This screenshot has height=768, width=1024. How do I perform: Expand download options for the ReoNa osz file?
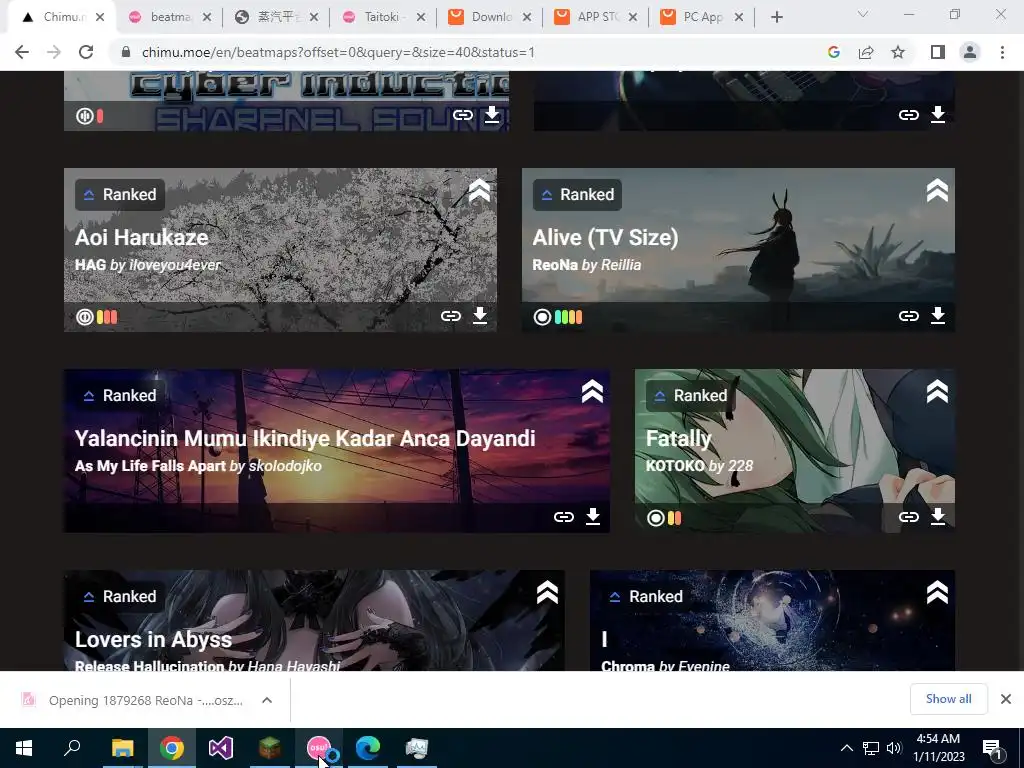pyautogui.click(x=267, y=700)
